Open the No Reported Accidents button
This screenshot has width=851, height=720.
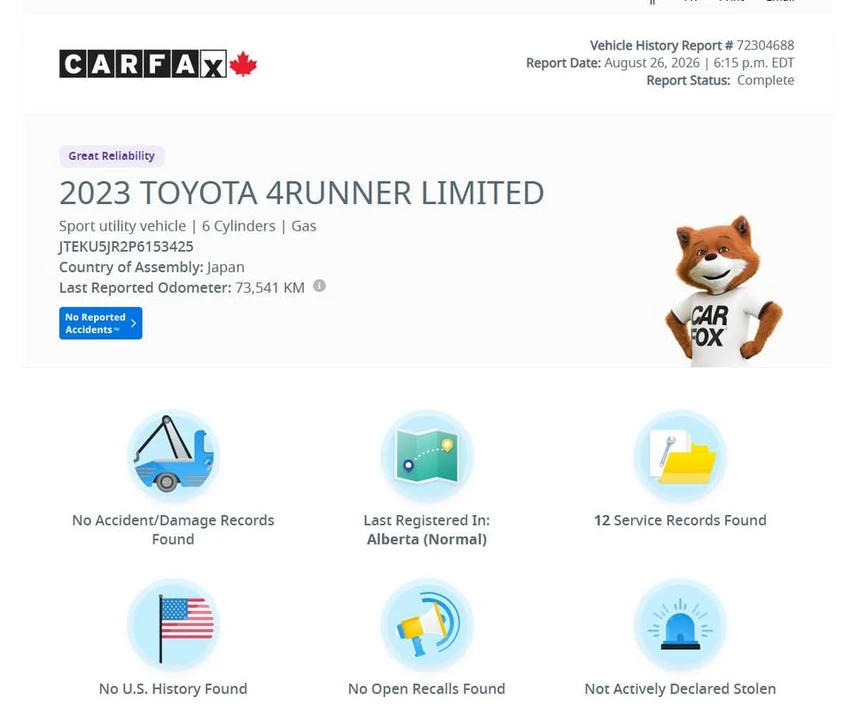point(100,323)
